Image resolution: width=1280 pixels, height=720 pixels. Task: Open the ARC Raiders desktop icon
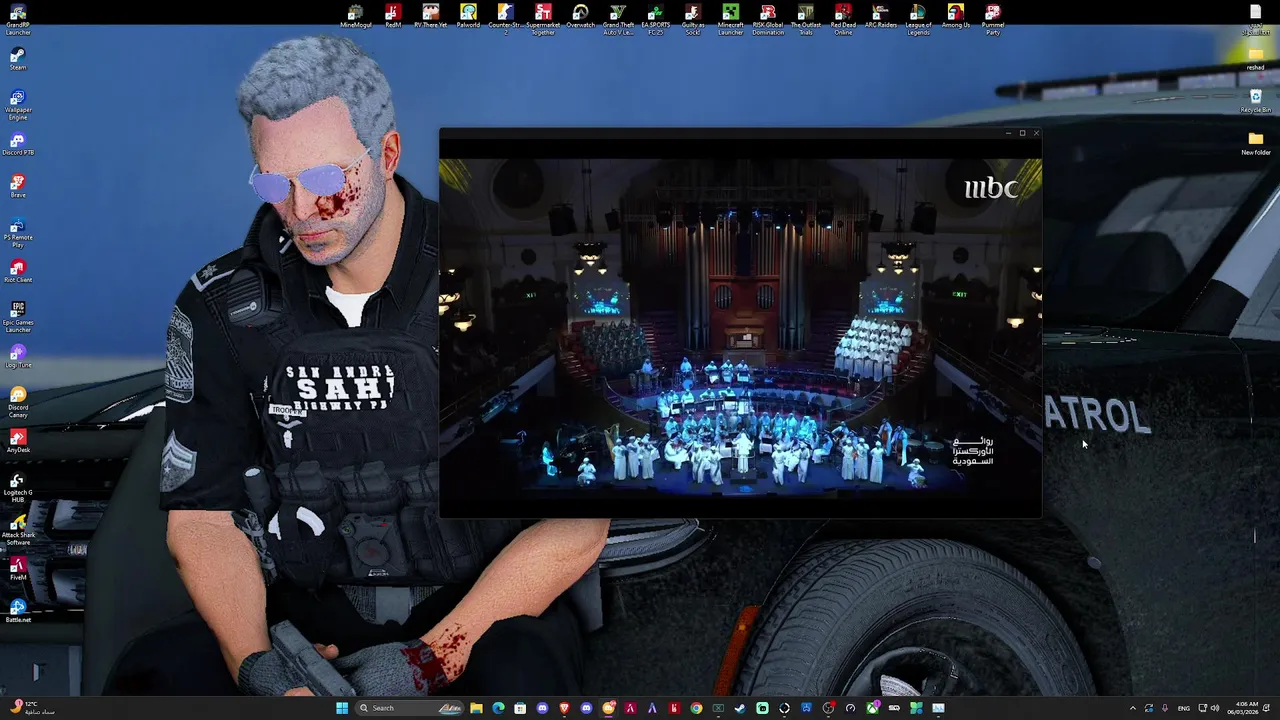(x=881, y=16)
